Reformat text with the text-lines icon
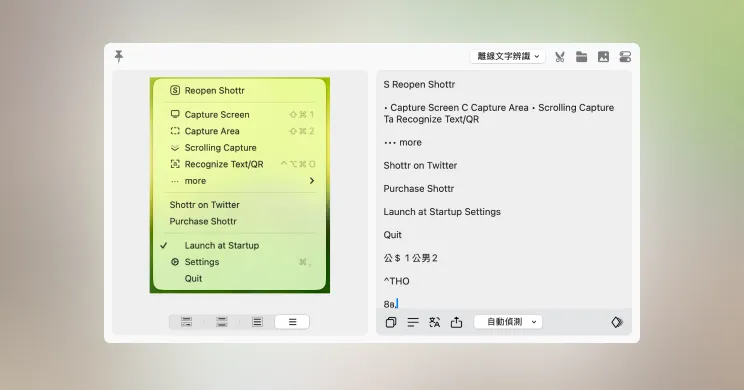744x390 pixels. point(413,322)
